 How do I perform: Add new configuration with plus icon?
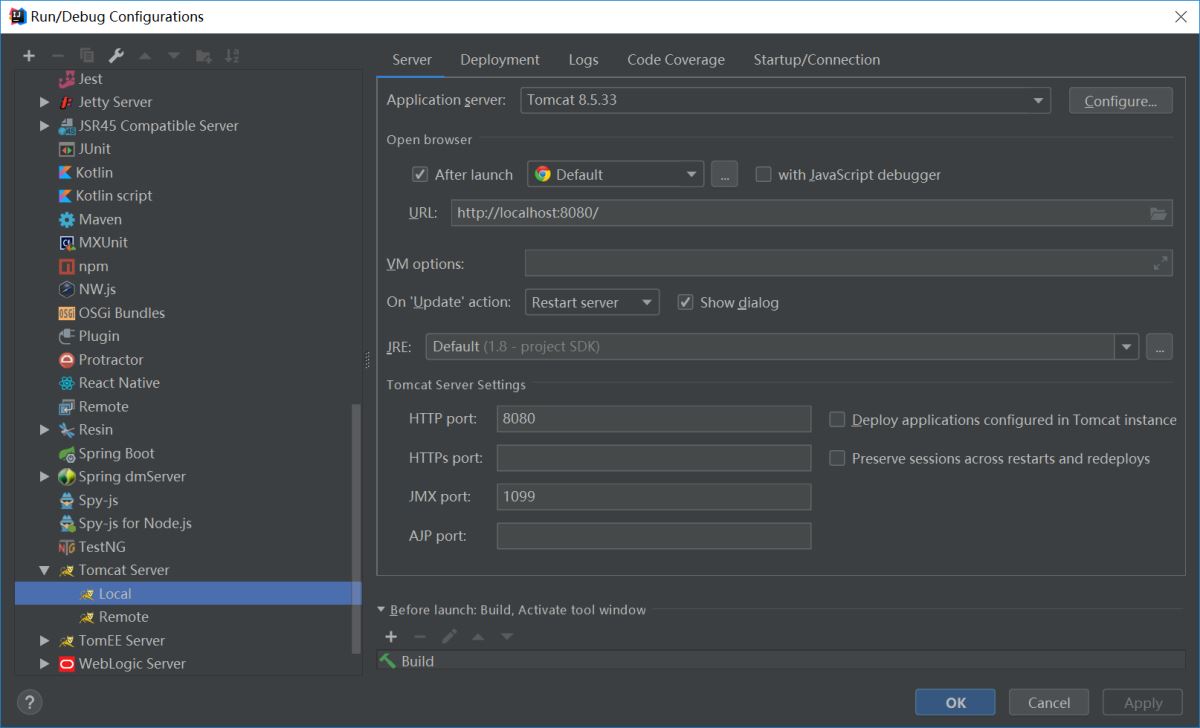tap(29, 56)
